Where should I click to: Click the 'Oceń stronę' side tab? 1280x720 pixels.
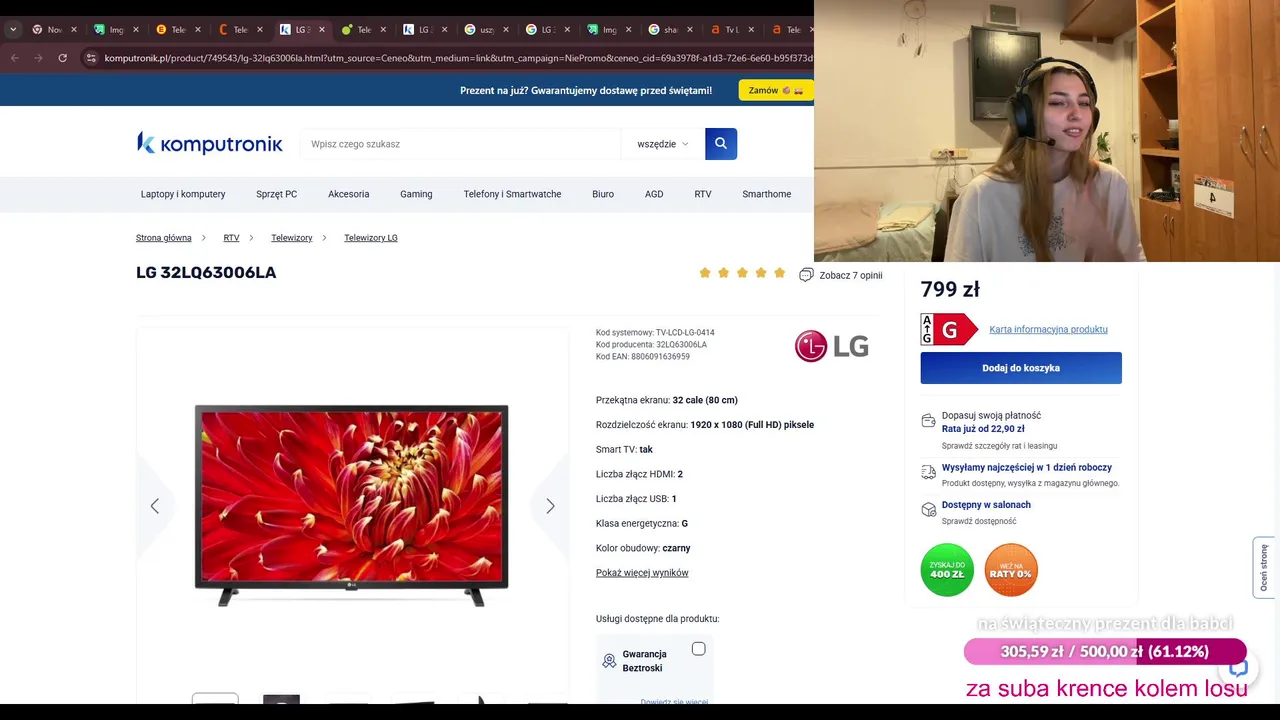pyautogui.click(x=1264, y=568)
